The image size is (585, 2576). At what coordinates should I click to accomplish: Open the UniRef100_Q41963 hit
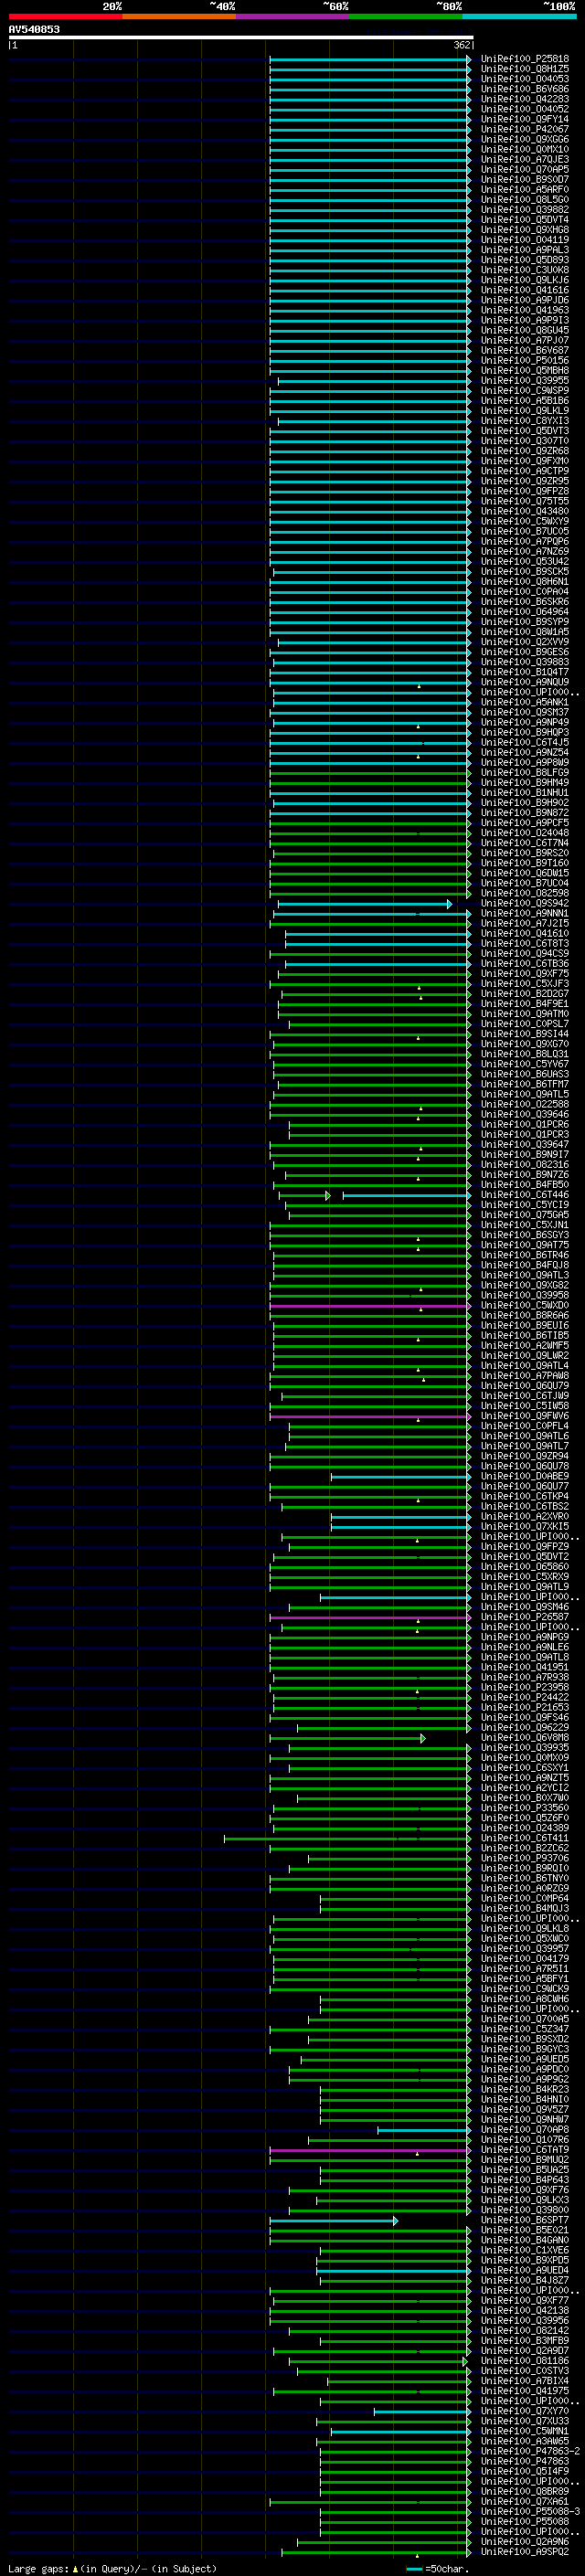pos(524,311)
